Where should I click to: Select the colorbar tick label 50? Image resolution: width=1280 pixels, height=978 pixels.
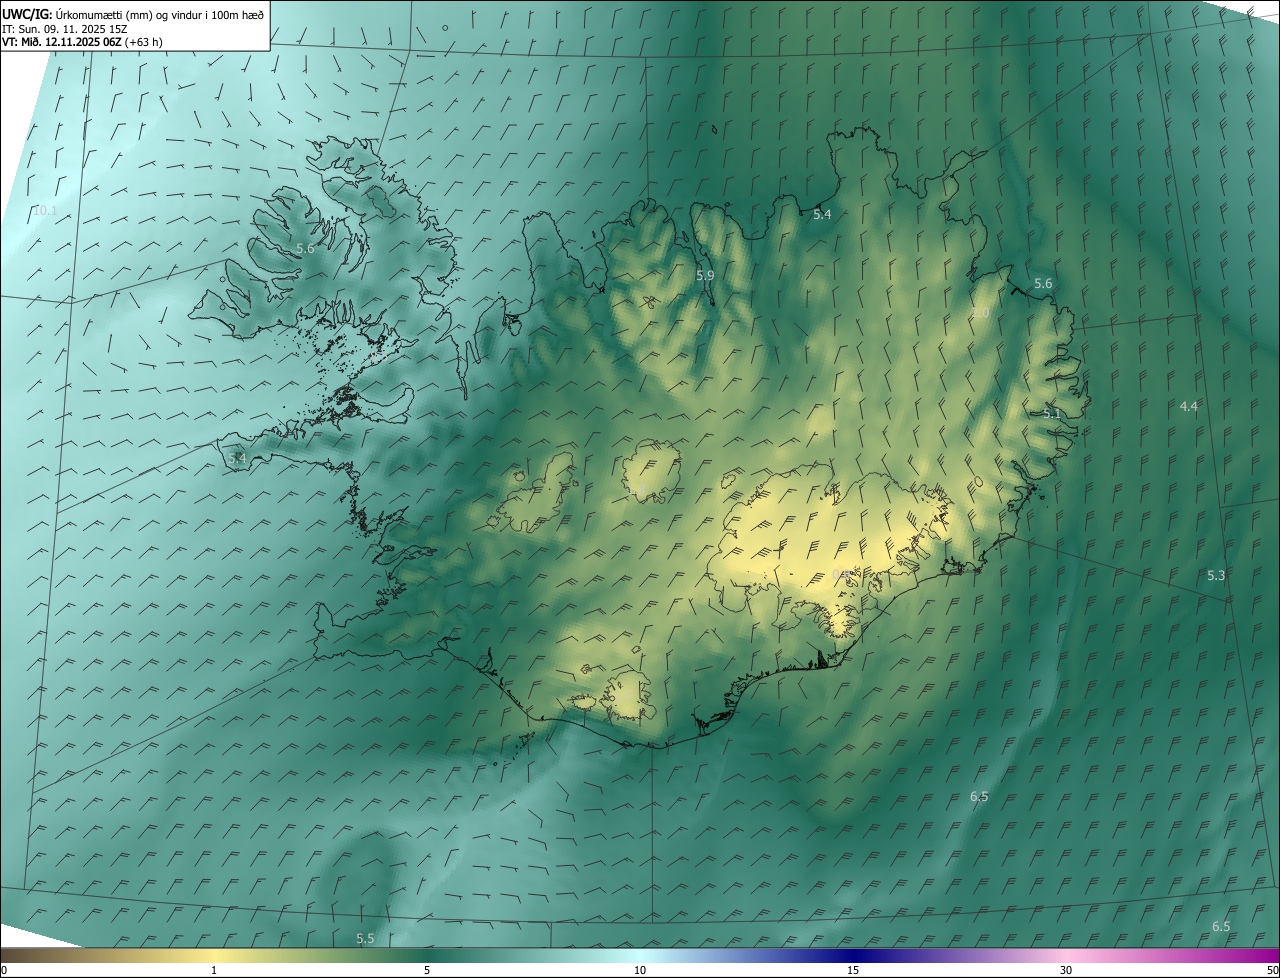1272,970
